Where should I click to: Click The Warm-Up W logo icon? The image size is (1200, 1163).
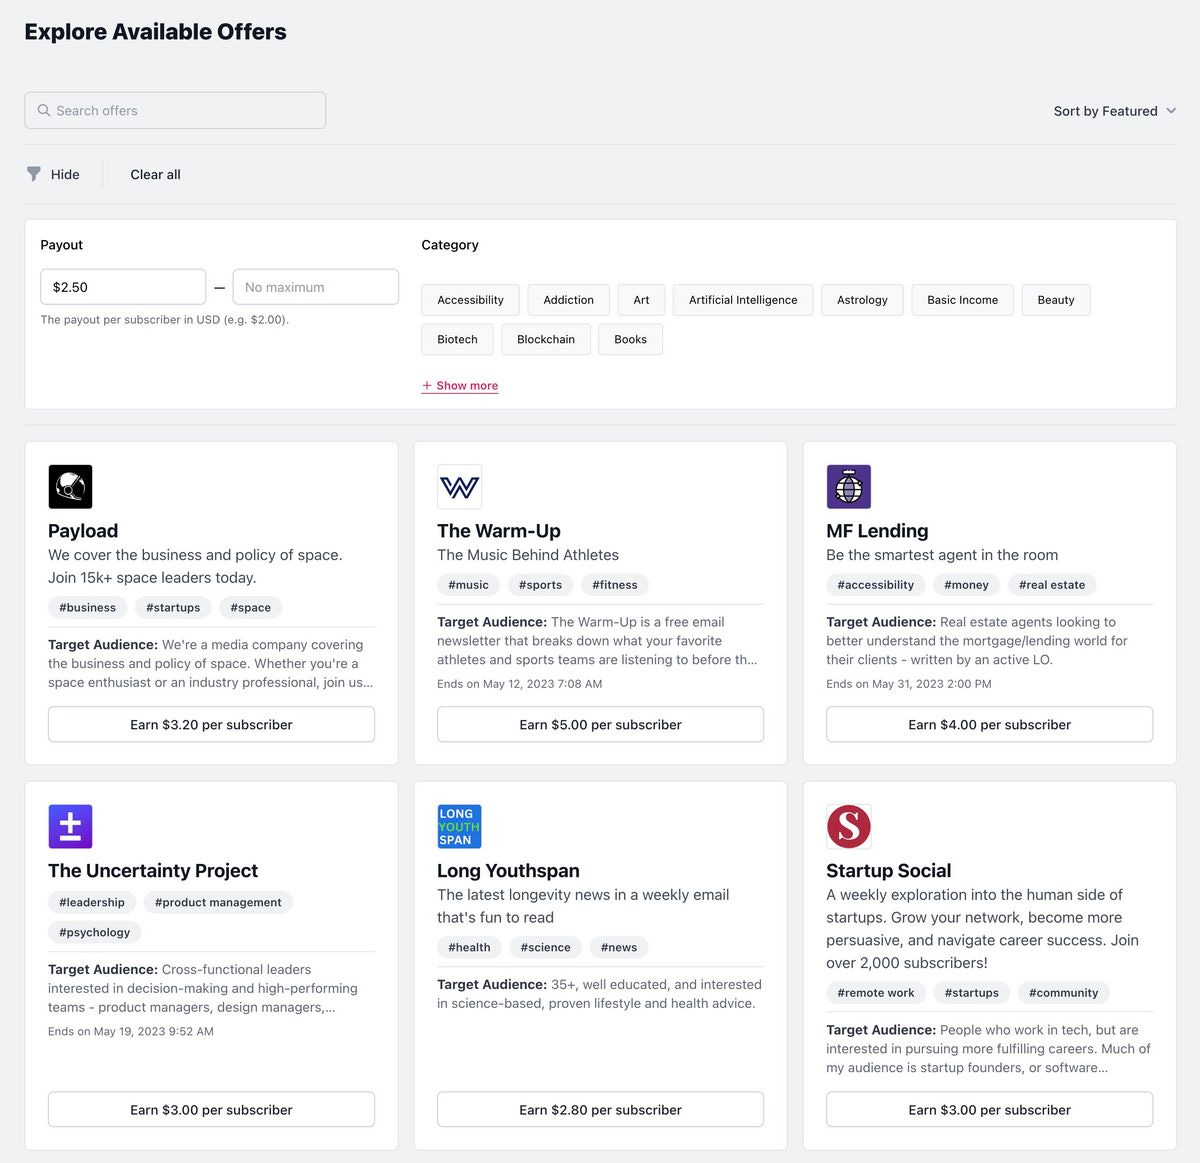pyautogui.click(x=459, y=487)
